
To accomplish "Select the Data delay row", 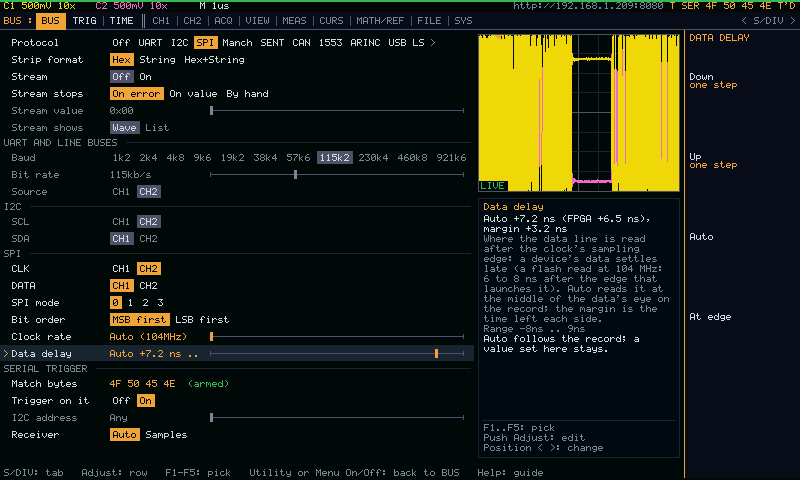I will pyautogui.click(x=237, y=353).
